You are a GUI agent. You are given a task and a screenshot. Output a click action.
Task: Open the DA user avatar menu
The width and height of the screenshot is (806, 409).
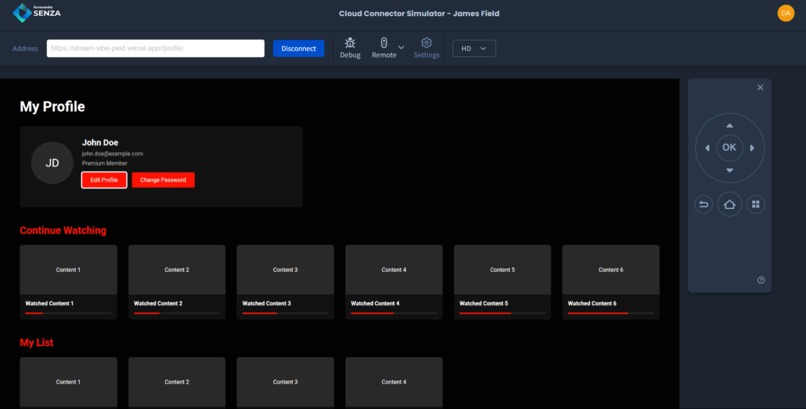coord(785,13)
